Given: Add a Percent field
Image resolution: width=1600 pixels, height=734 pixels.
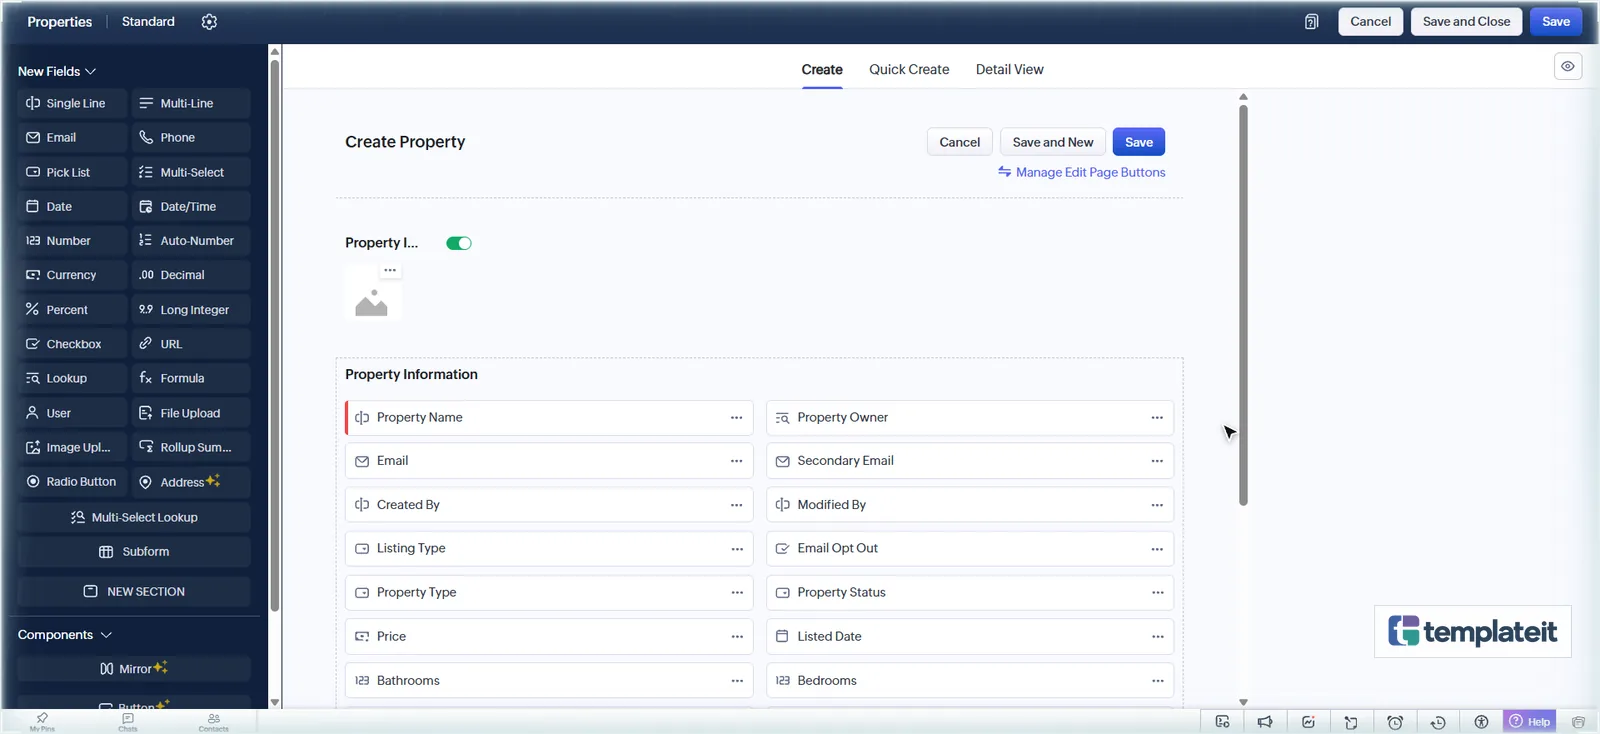Looking at the screenshot, I should pyautogui.click(x=73, y=310).
